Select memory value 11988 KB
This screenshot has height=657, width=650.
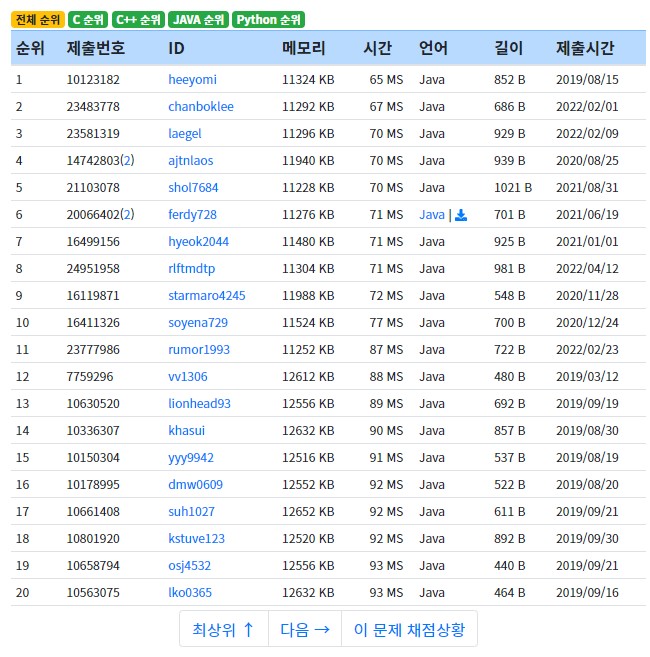[308, 295]
